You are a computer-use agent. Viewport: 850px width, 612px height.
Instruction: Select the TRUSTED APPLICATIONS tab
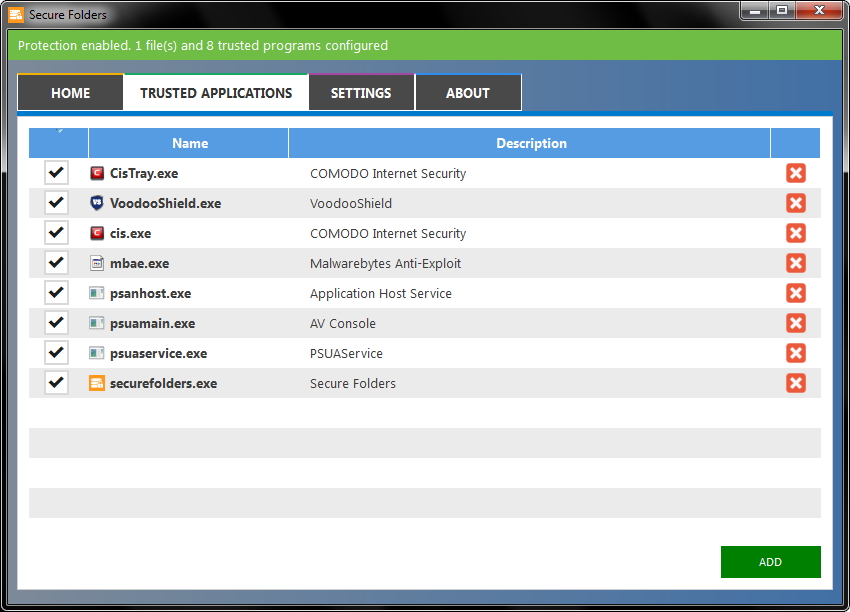point(216,93)
